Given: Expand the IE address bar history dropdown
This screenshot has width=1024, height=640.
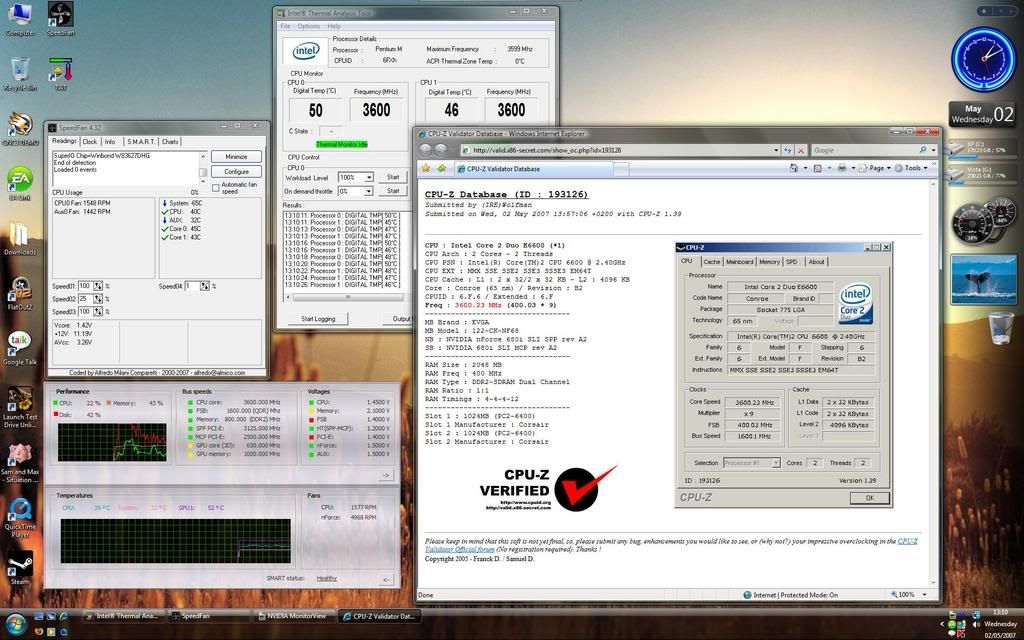Looking at the screenshot, I should pyautogui.click(x=776, y=150).
